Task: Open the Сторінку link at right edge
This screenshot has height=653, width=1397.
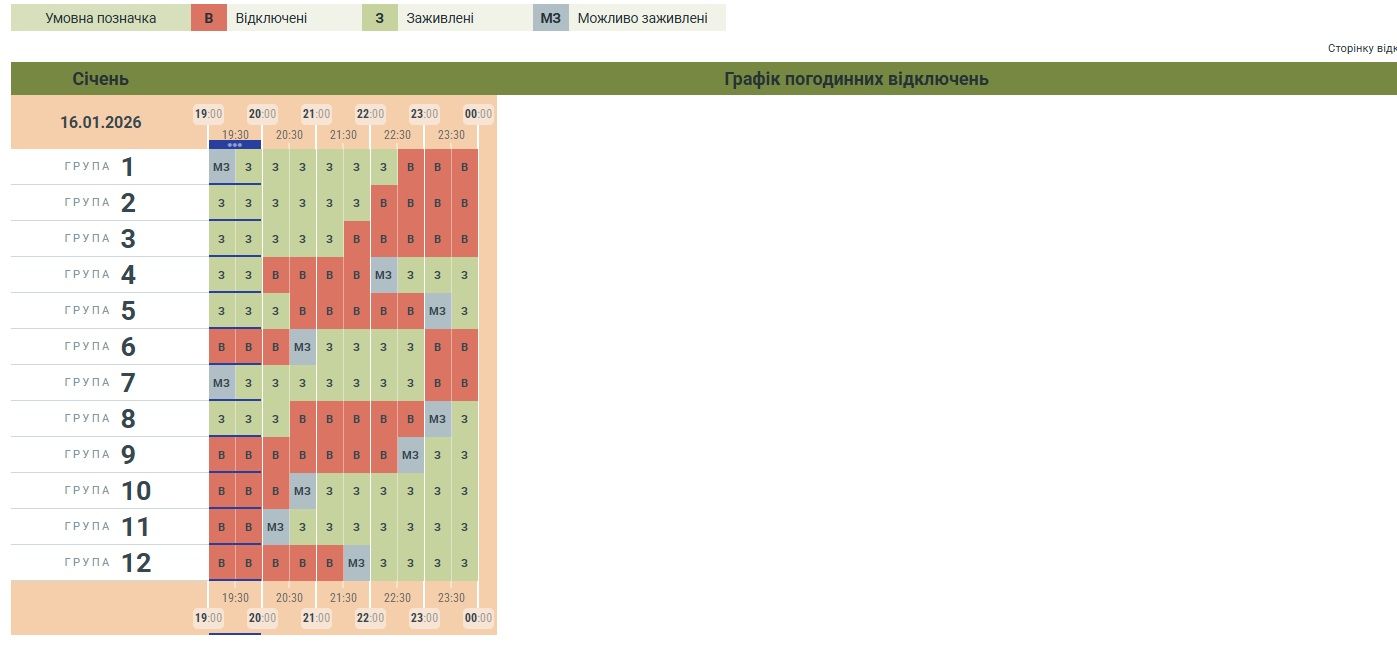Action: (x=1361, y=48)
